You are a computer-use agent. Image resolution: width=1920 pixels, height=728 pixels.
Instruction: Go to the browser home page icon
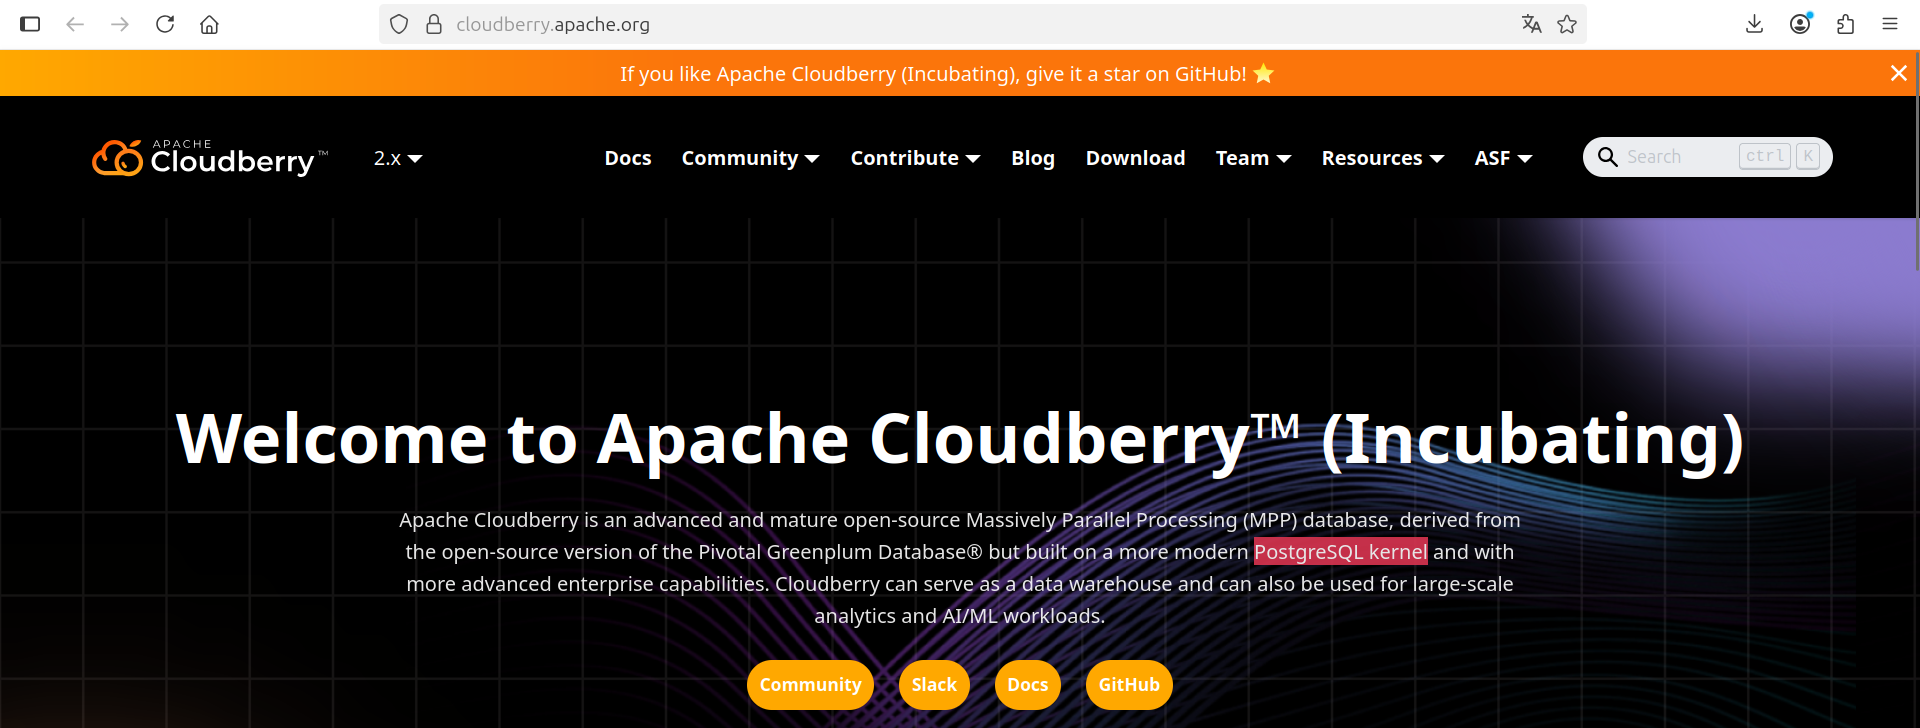pyautogui.click(x=209, y=24)
